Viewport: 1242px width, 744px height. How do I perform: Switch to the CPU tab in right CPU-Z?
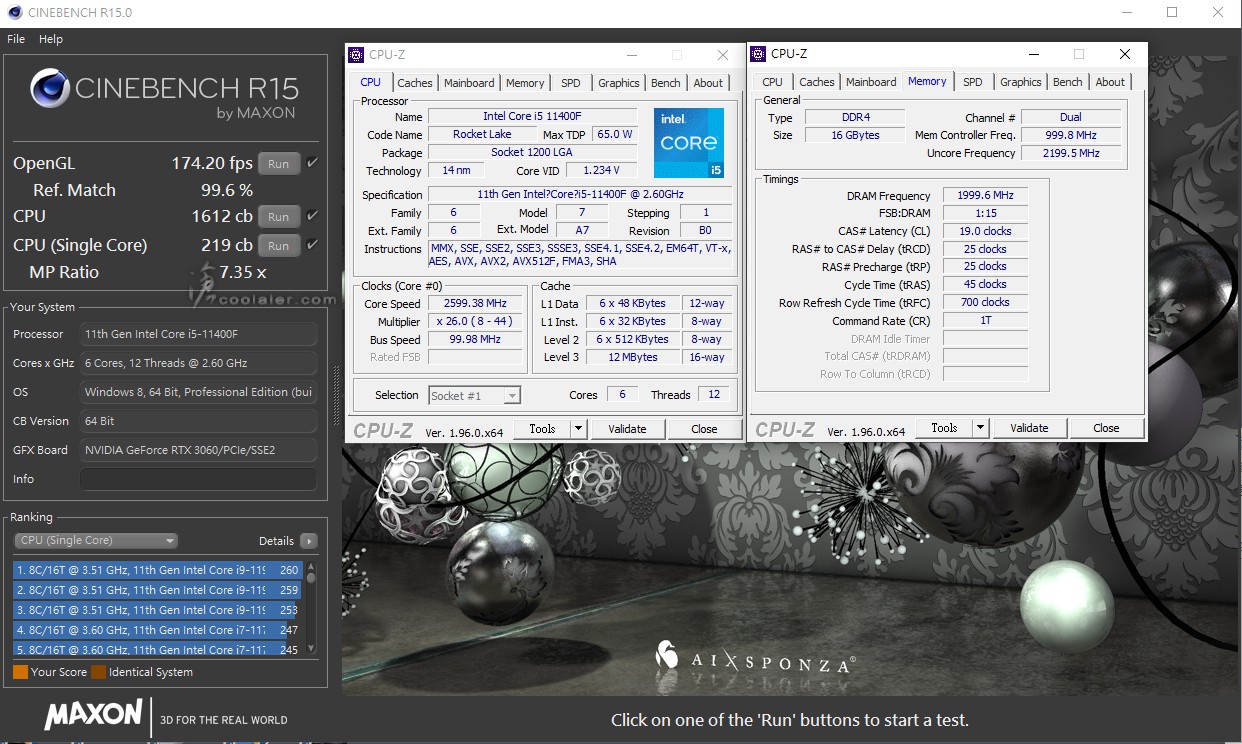click(772, 82)
